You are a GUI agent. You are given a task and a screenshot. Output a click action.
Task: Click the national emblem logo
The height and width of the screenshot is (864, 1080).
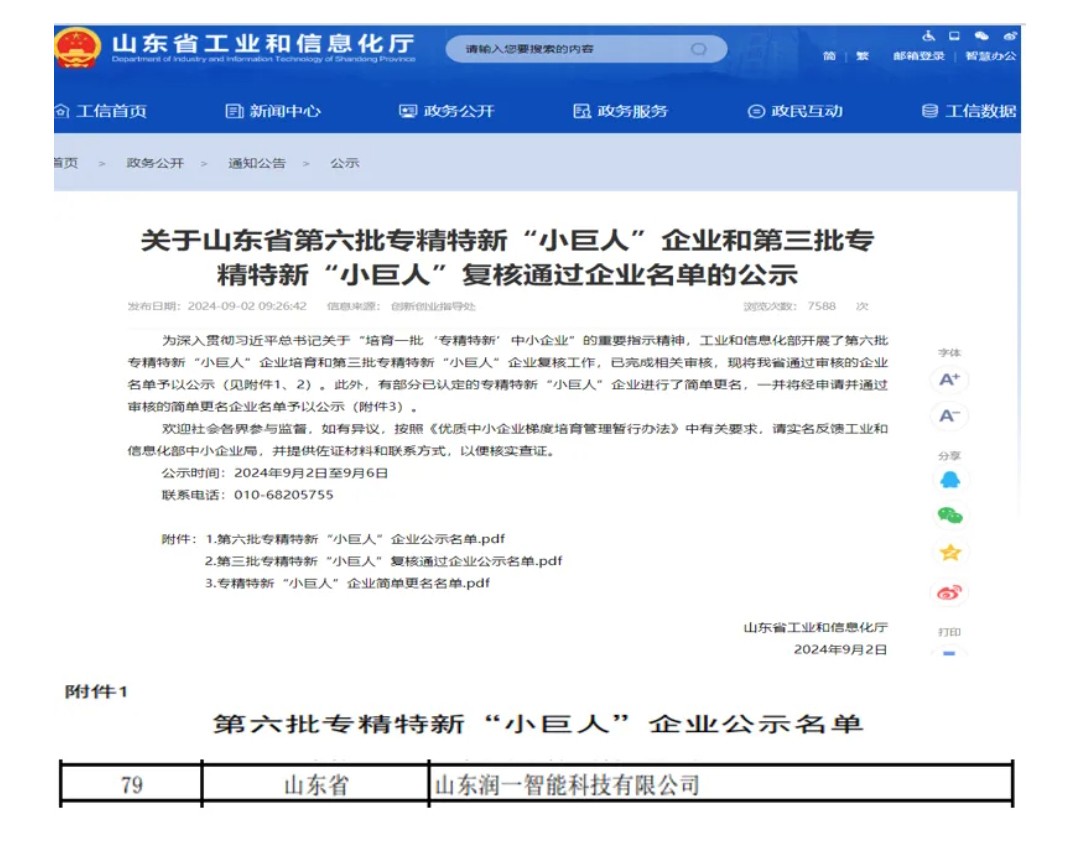tap(77, 47)
